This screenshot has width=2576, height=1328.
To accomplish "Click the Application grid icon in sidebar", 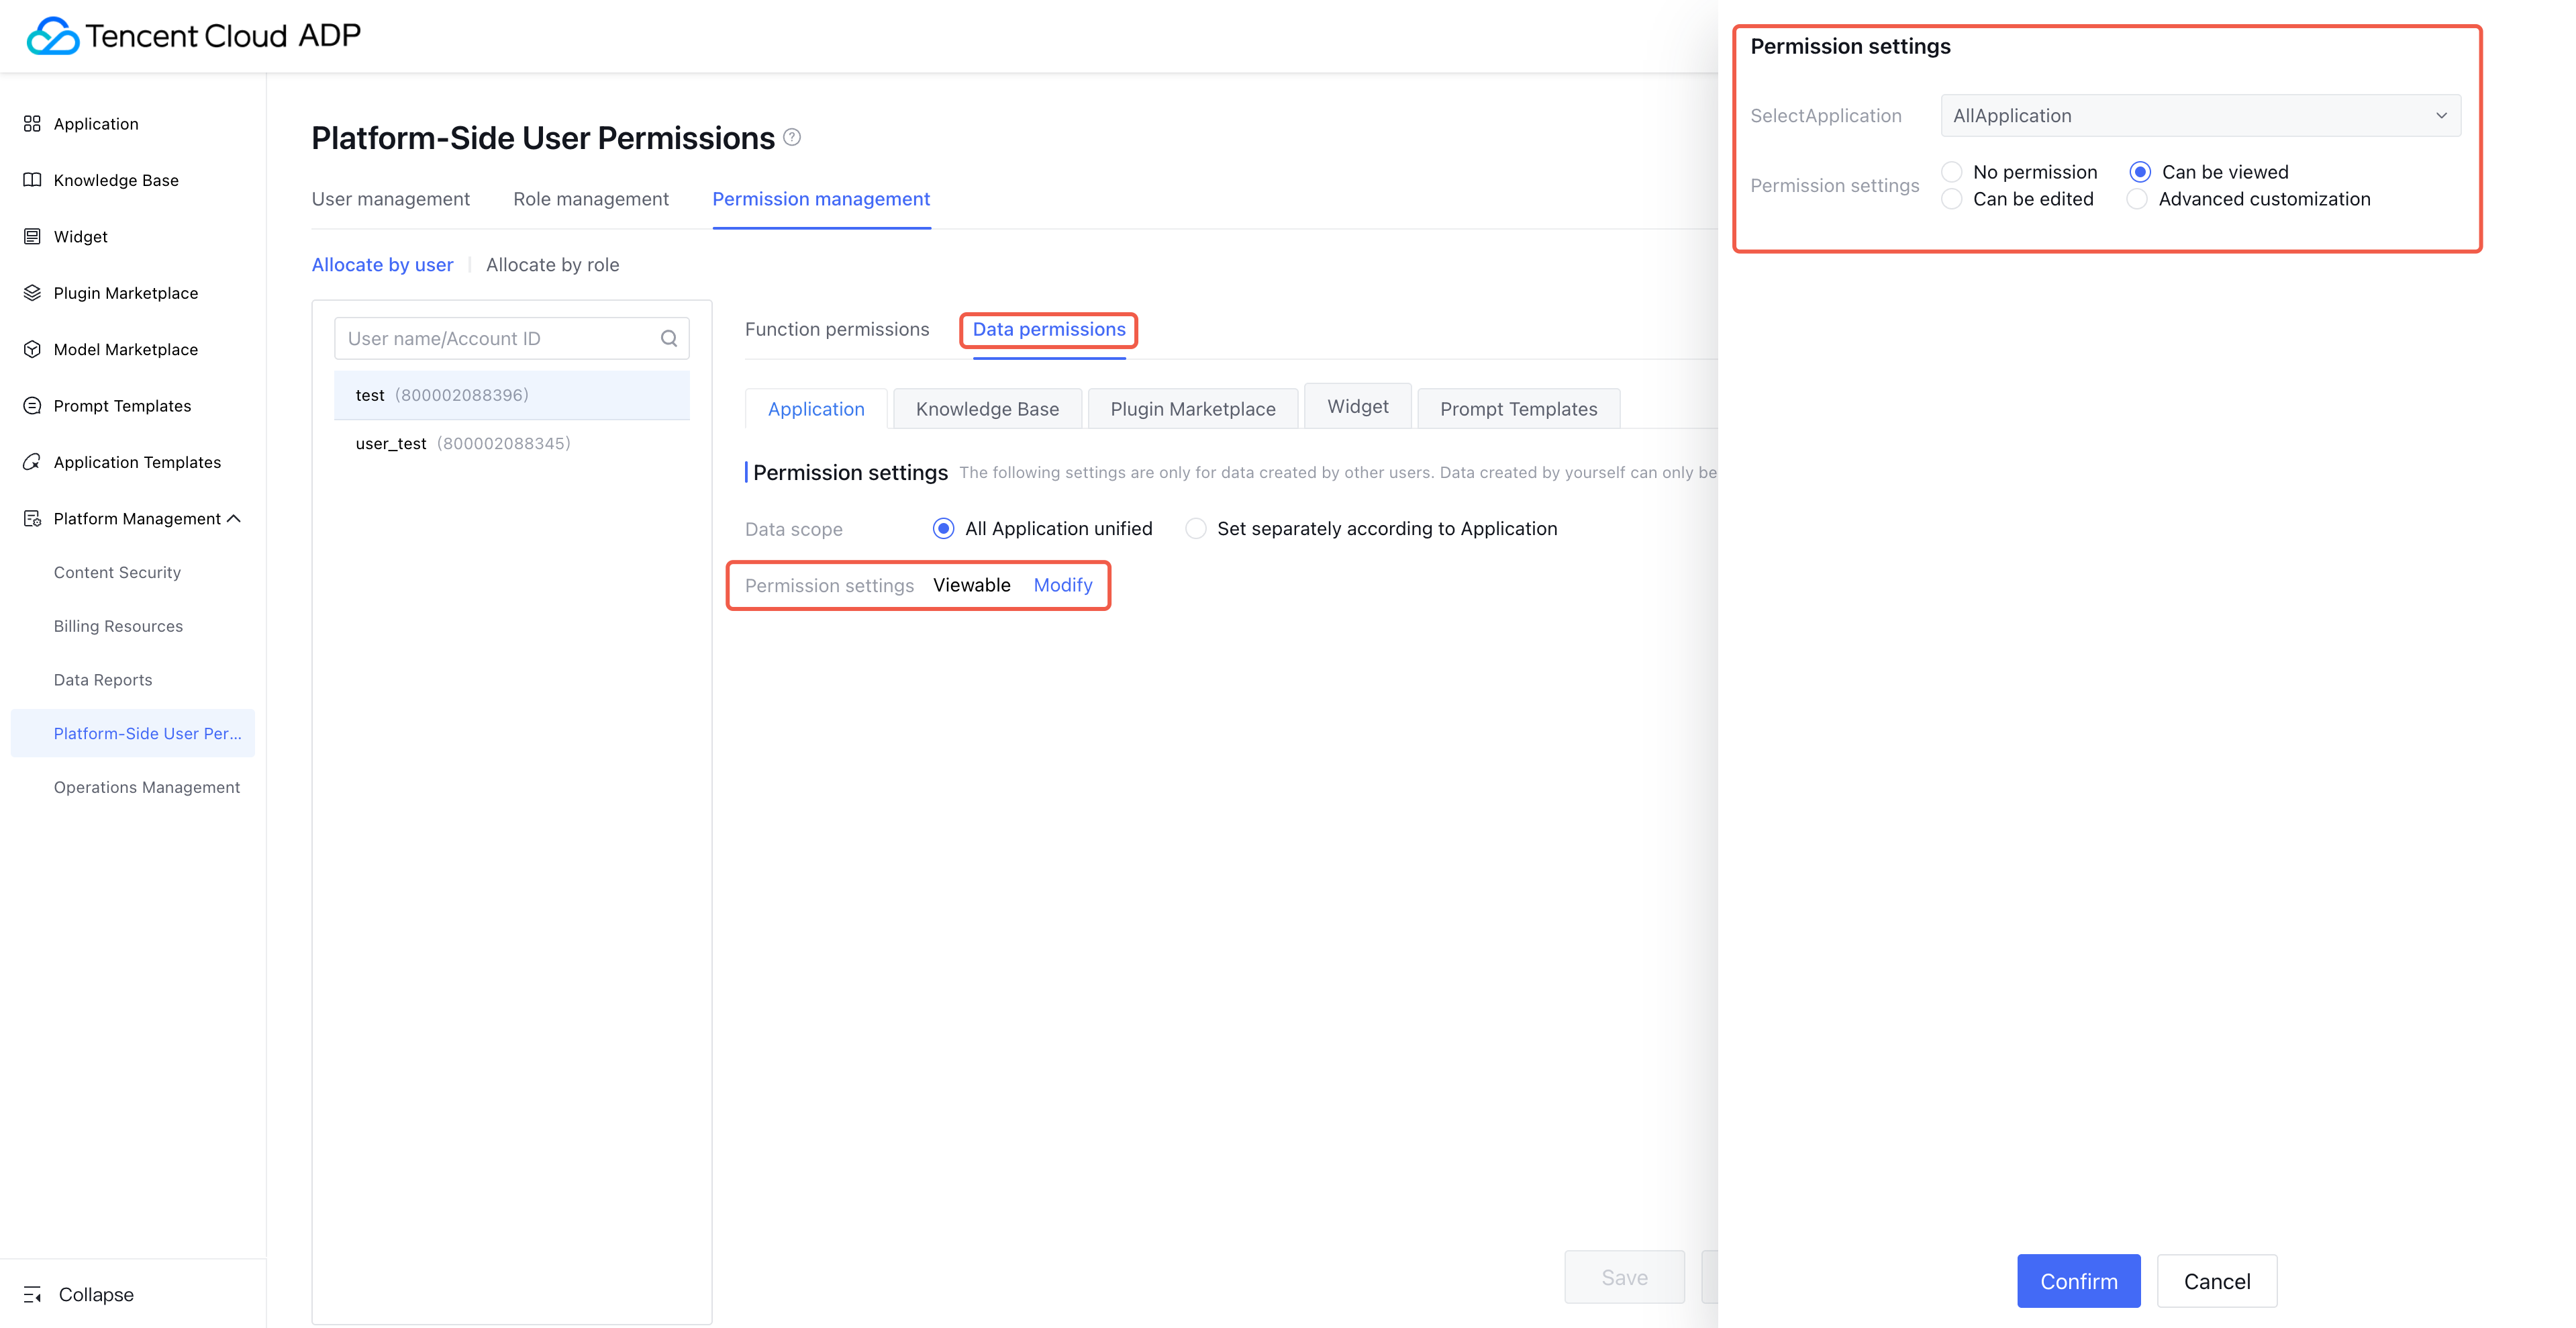I will (x=32, y=124).
